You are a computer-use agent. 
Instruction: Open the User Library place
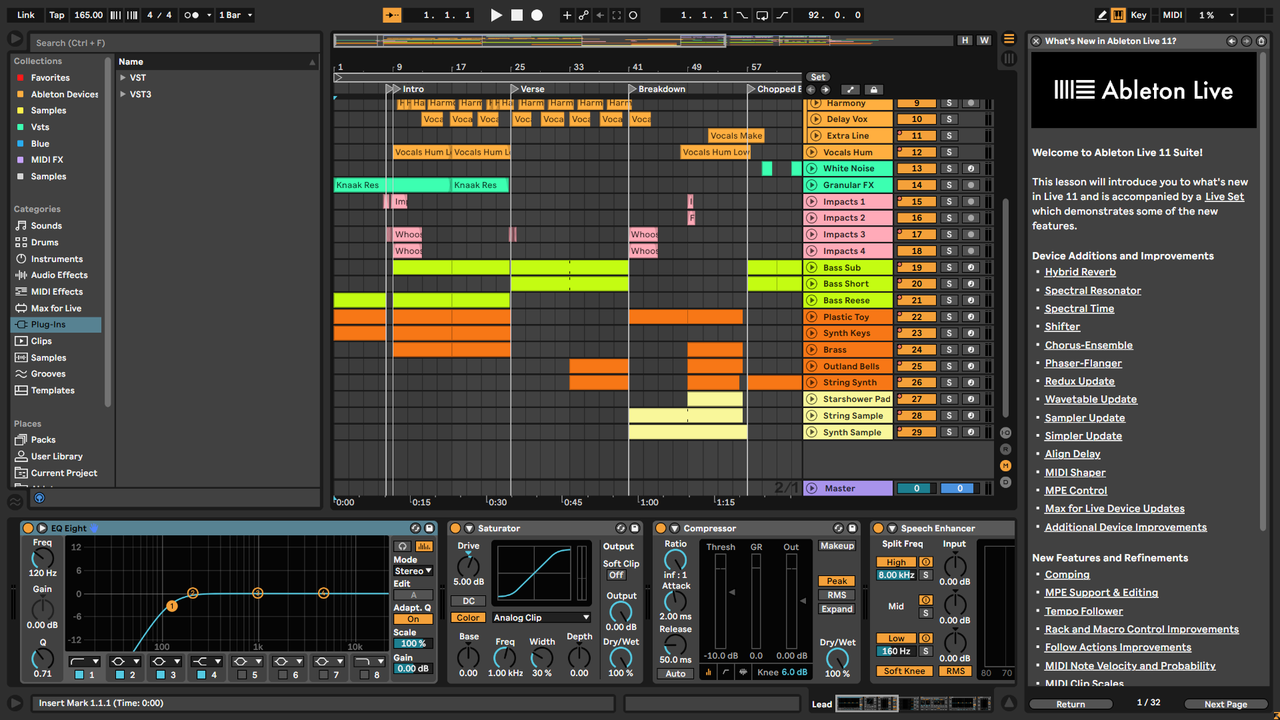tap(57, 456)
